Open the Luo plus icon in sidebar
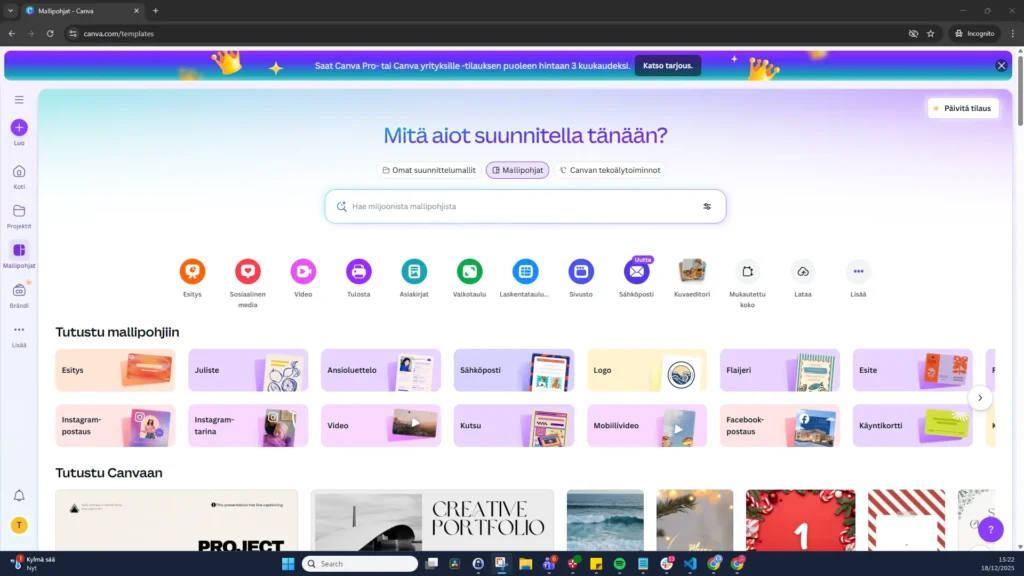This screenshot has width=1024, height=576. [x=18, y=128]
